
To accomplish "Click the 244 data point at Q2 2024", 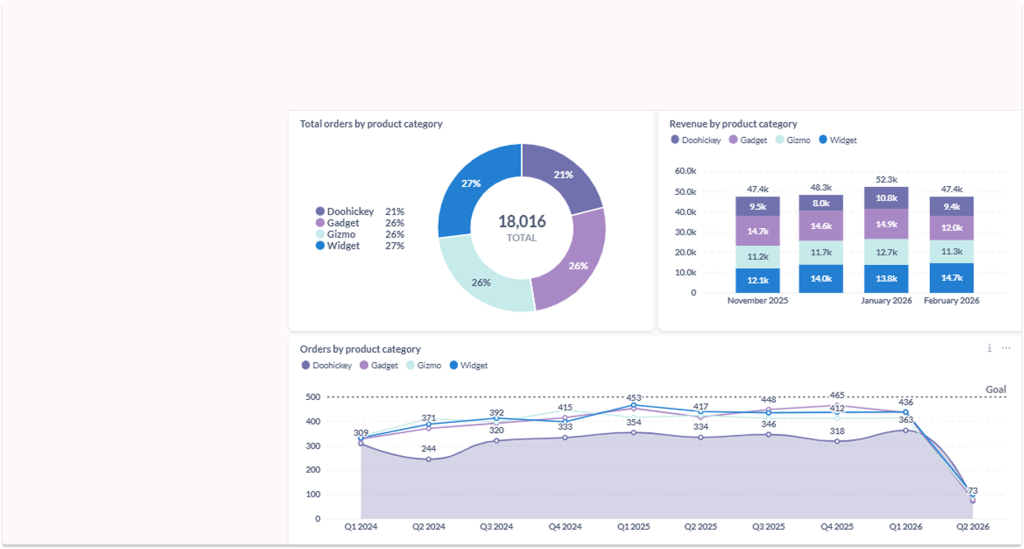I will pyautogui.click(x=428, y=460).
